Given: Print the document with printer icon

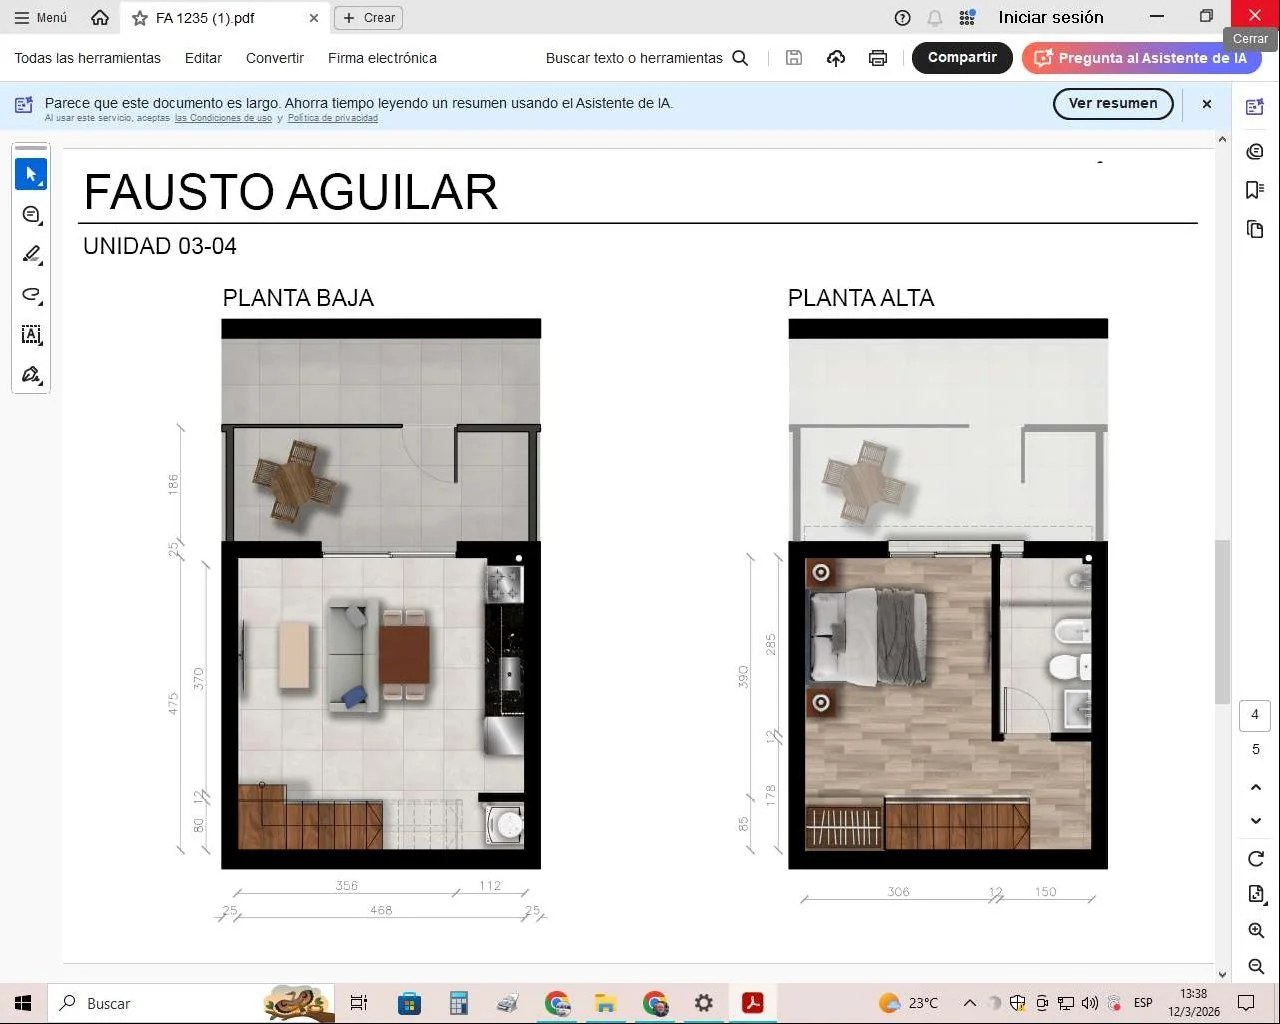Looking at the screenshot, I should (877, 58).
